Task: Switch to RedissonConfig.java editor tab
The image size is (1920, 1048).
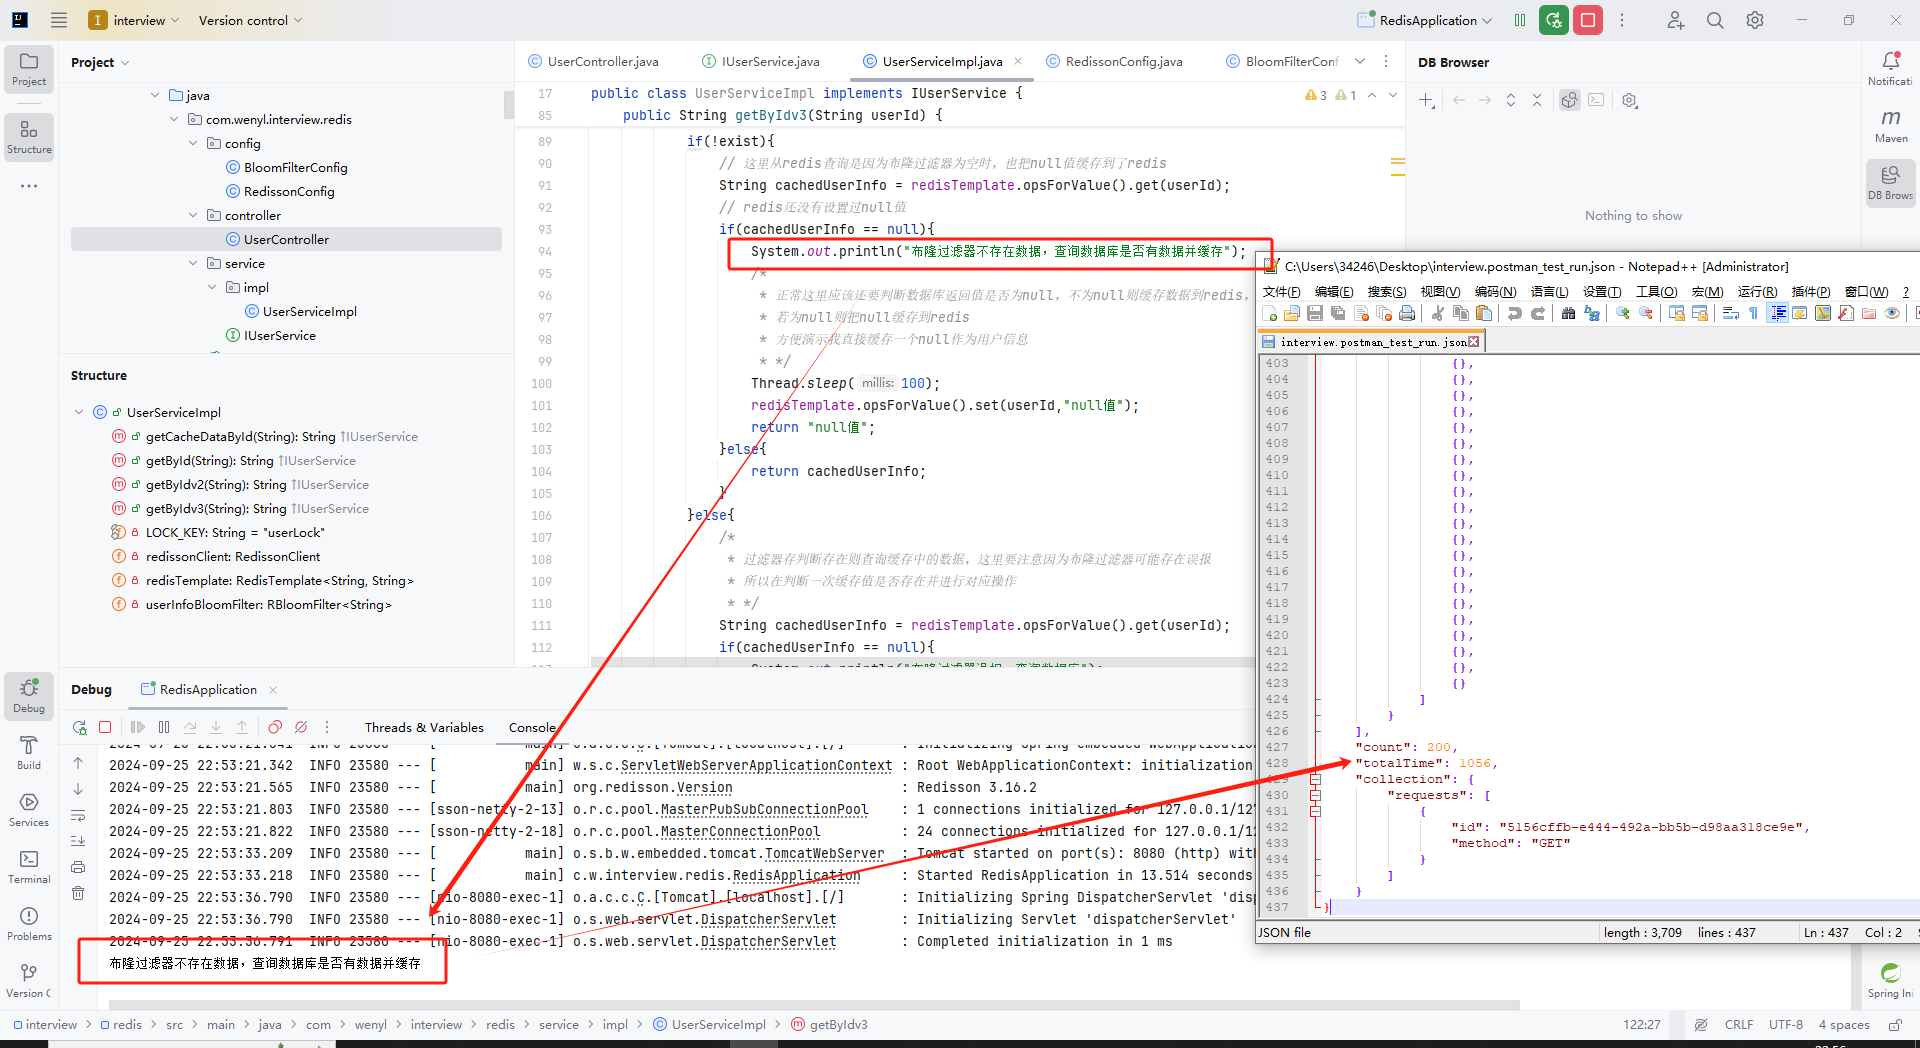Action: (x=1114, y=61)
